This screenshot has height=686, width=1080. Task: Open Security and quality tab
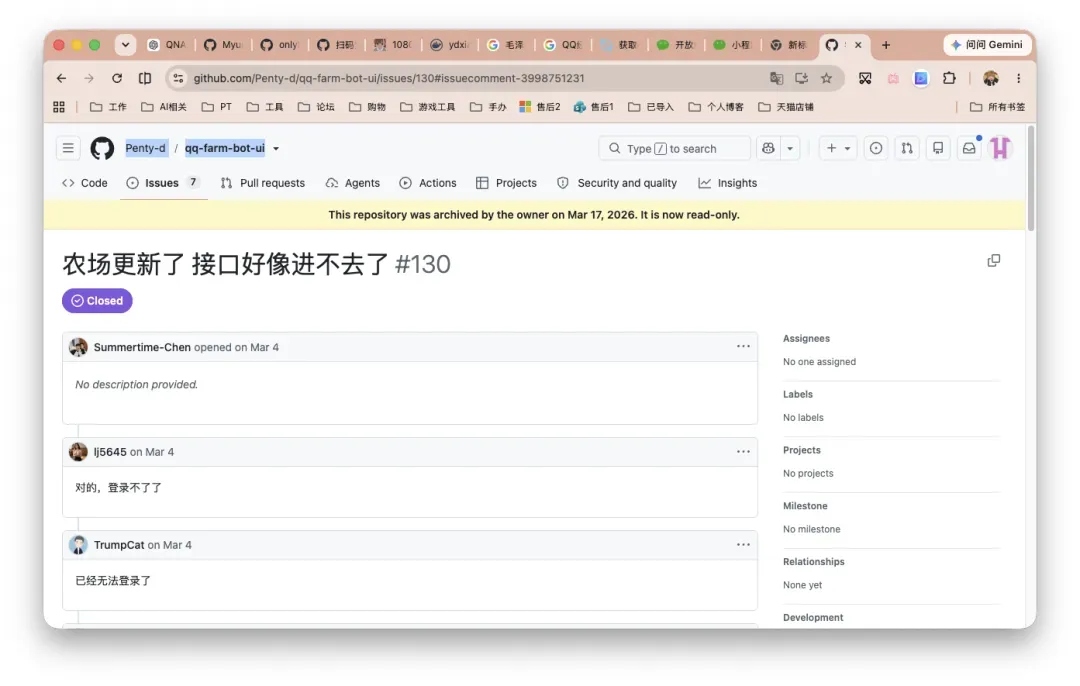coord(617,183)
